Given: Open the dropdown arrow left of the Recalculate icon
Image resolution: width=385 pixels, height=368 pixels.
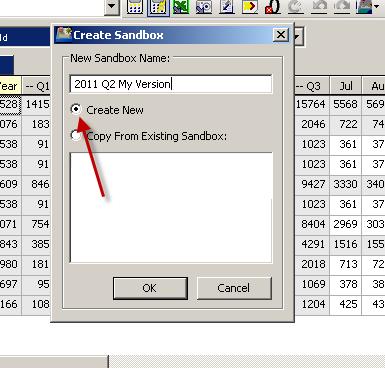Looking at the screenshot, I should click(112, 7).
